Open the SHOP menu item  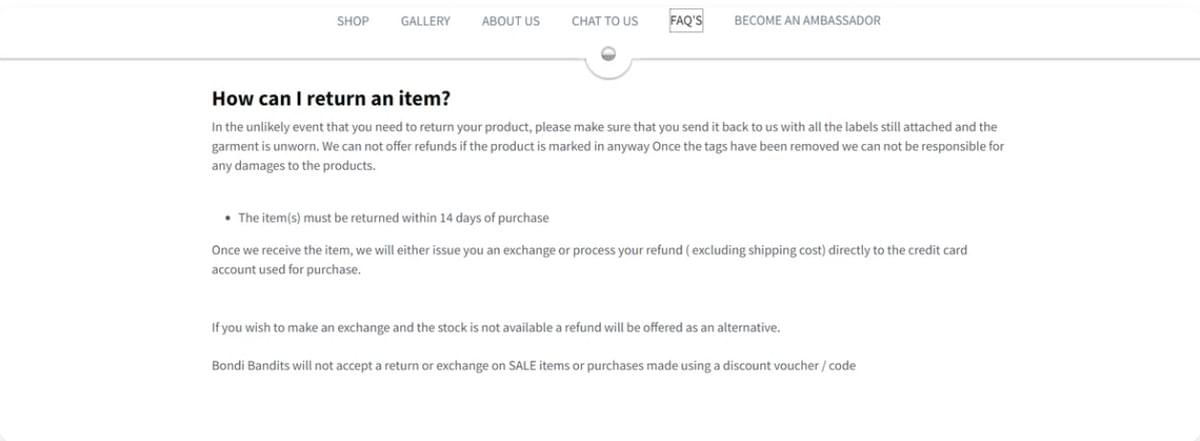click(353, 21)
